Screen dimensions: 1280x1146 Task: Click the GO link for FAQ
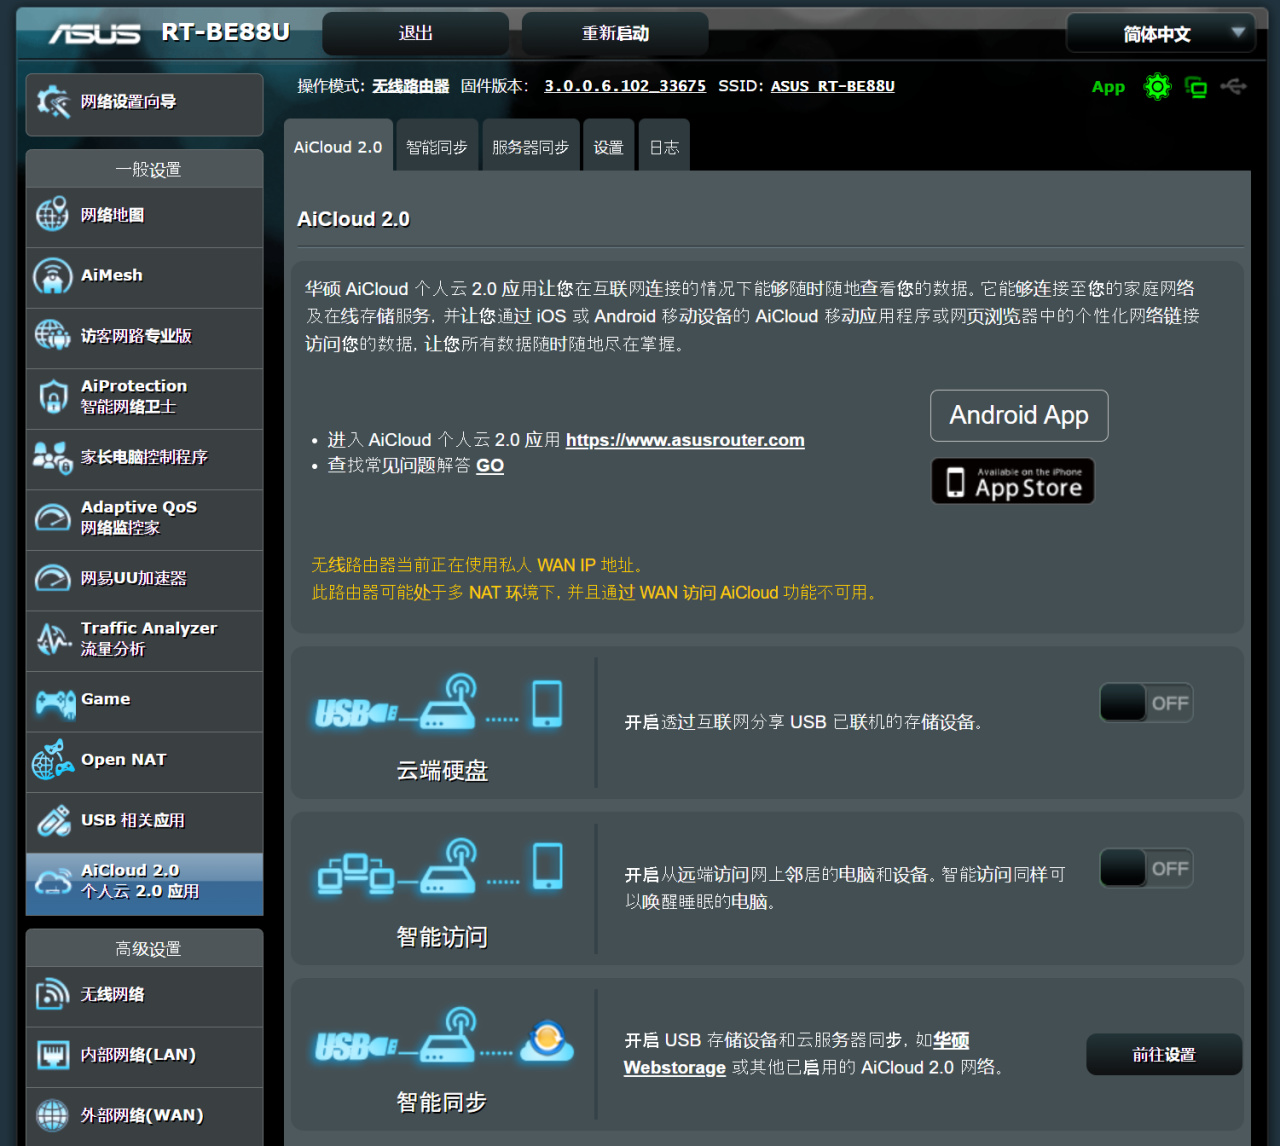click(x=490, y=465)
